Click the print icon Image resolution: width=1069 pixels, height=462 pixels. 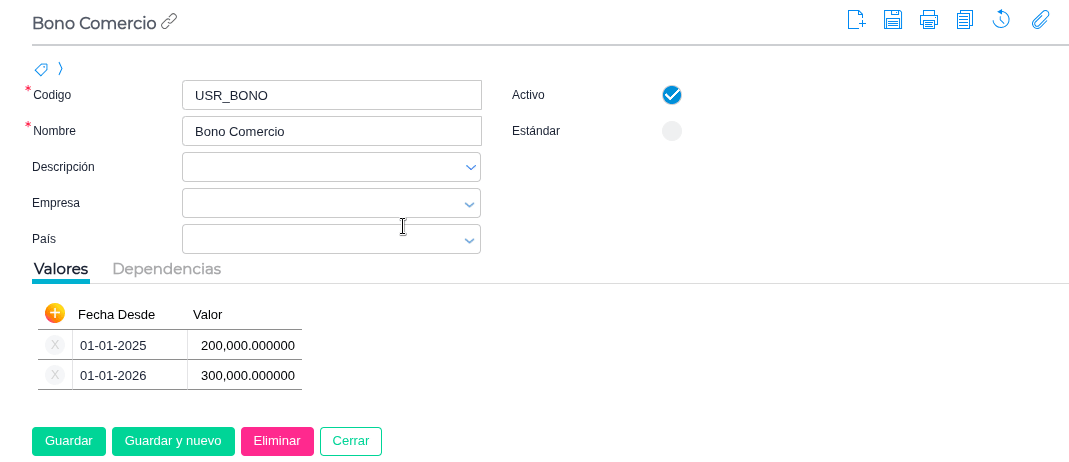coord(929,20)
